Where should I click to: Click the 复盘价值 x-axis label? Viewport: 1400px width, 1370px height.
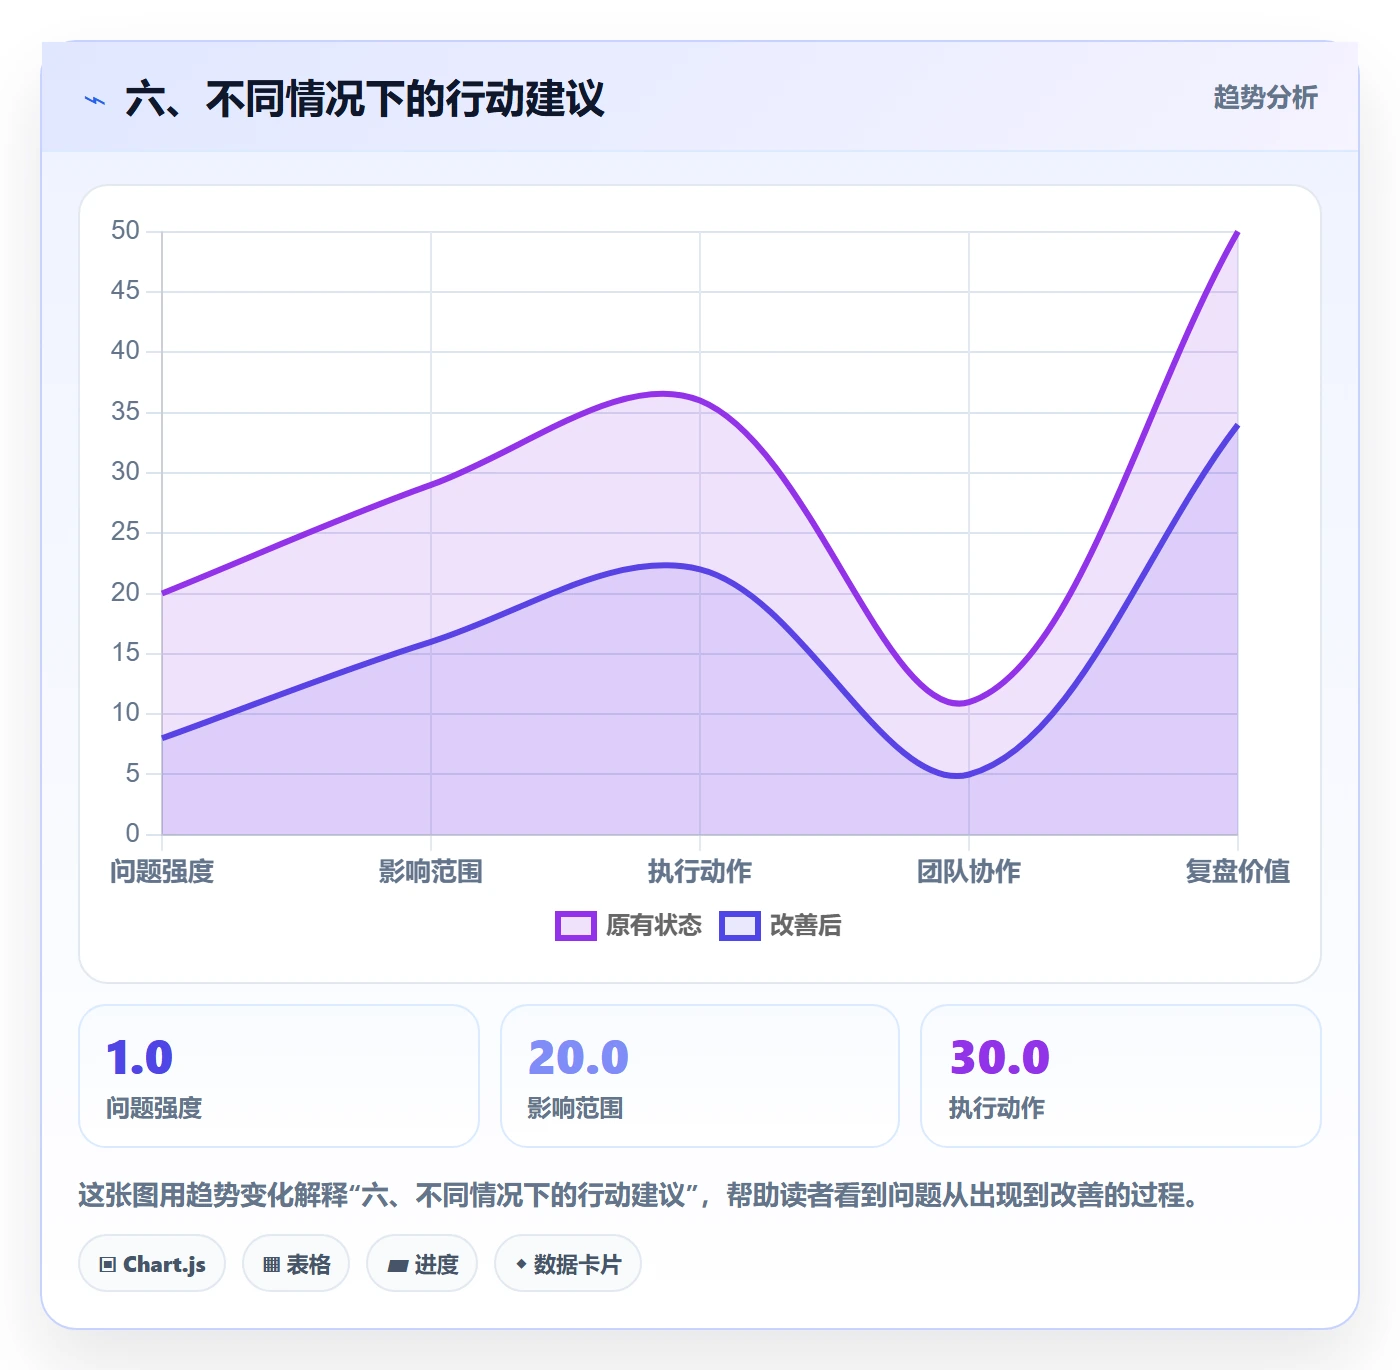point(1238,872)
